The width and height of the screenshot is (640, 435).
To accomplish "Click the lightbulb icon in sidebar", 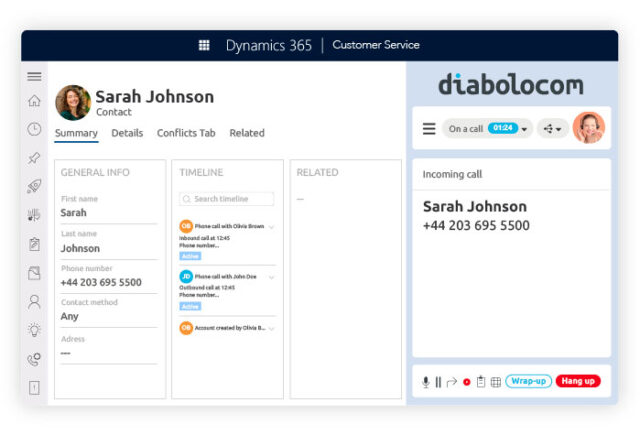I will (x=34, y=330).
